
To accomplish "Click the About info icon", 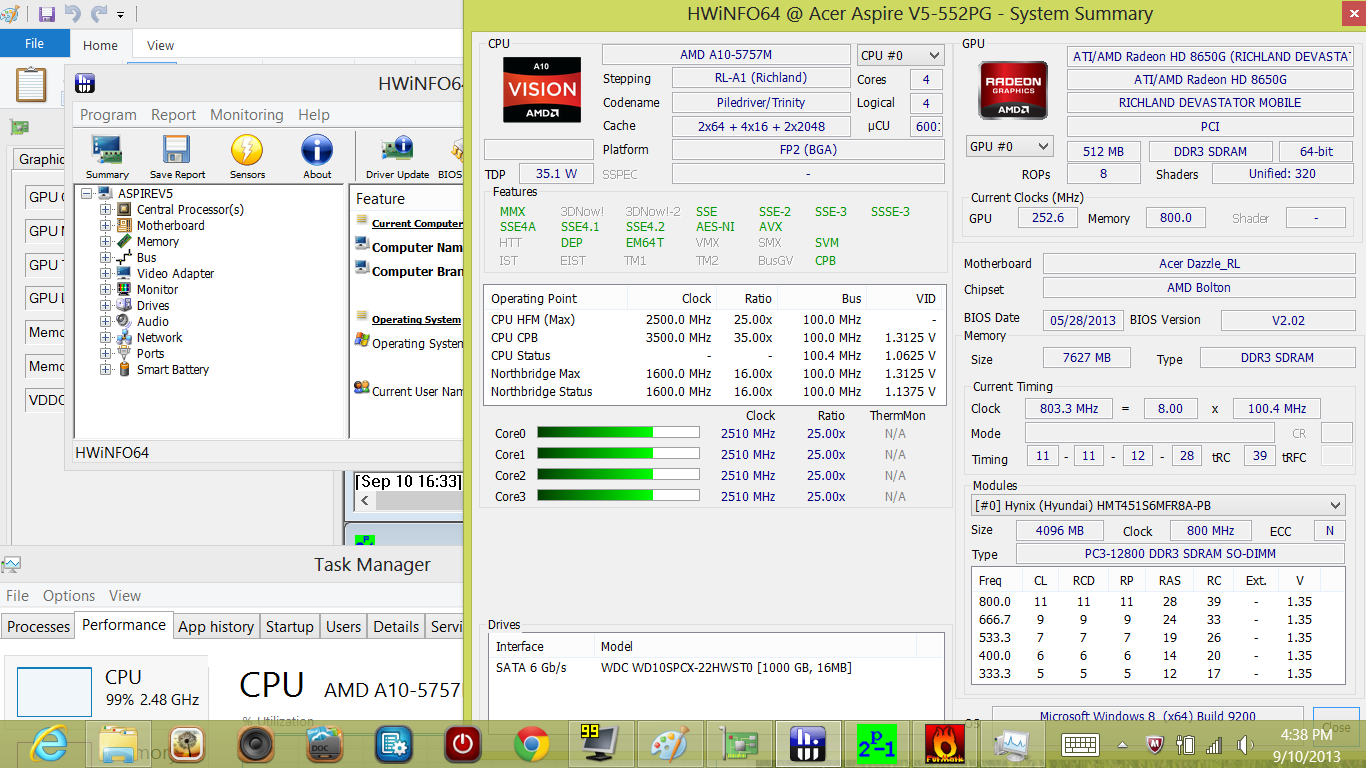I will tap(317, 157).
